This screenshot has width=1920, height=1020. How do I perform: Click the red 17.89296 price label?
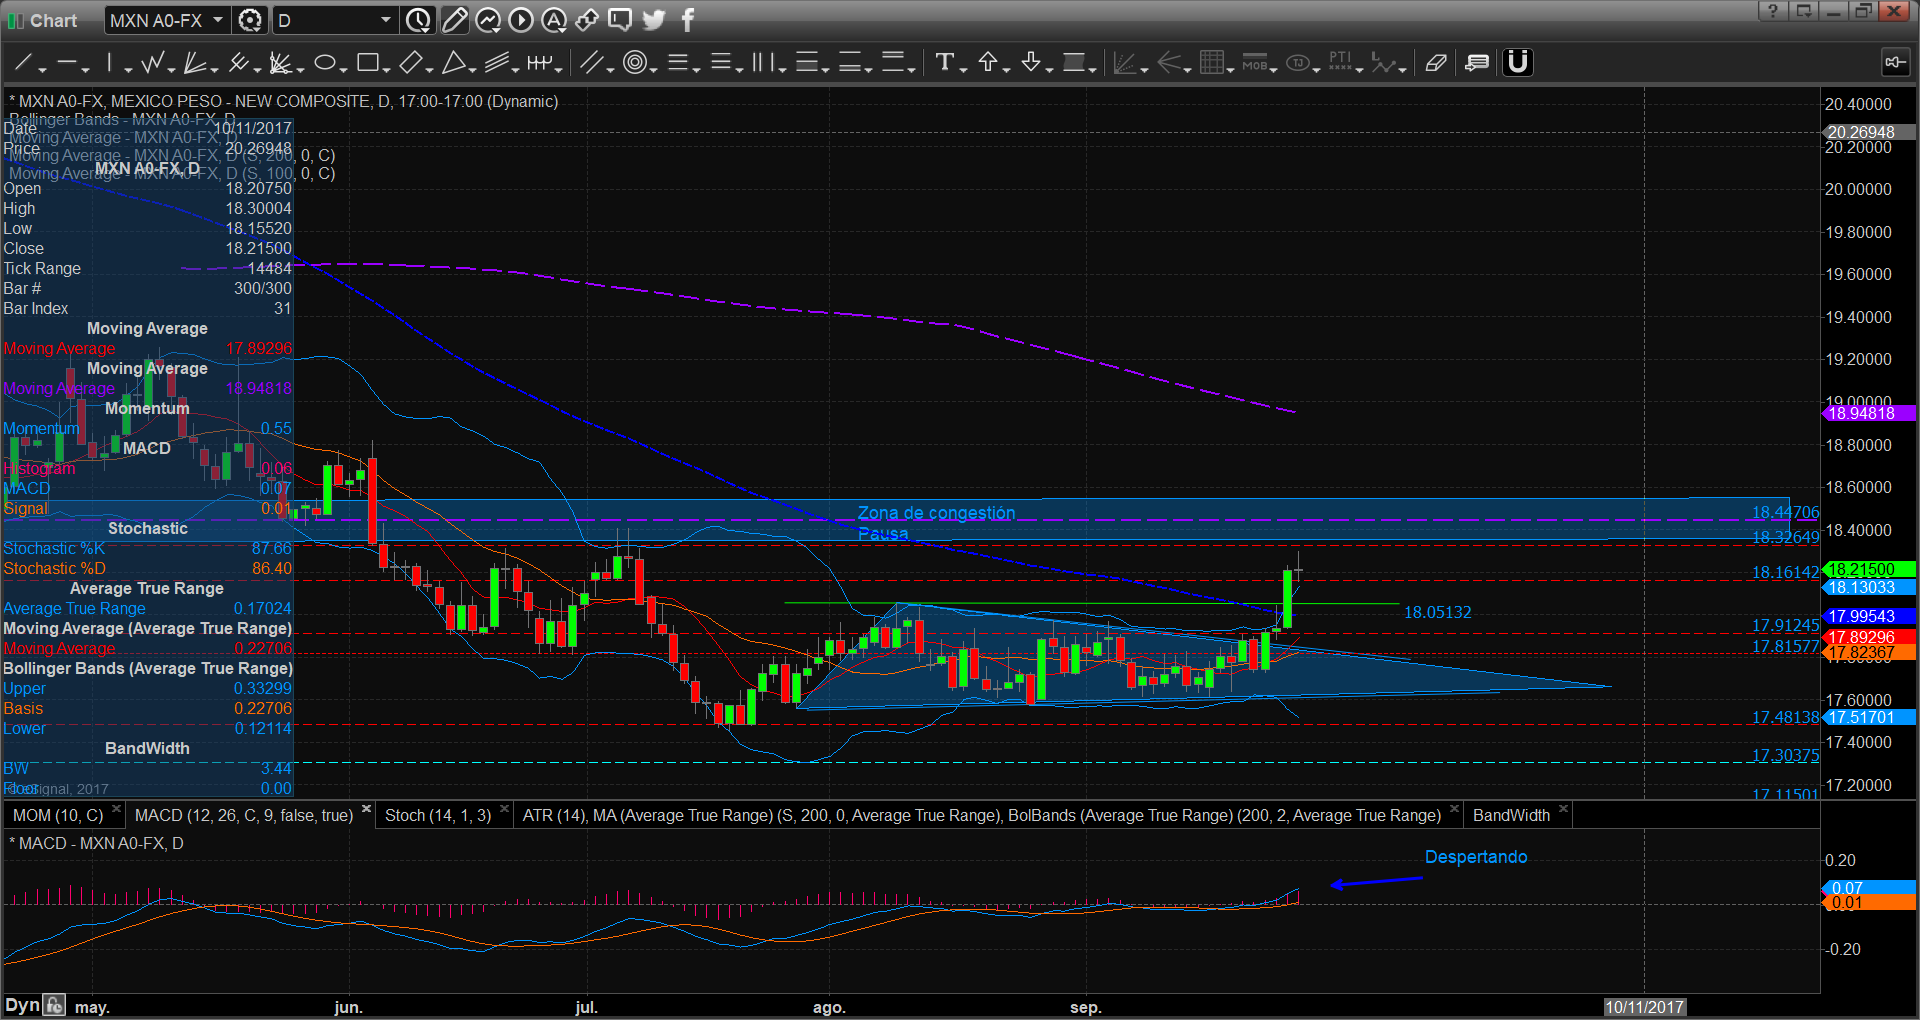pos(1868,637)
